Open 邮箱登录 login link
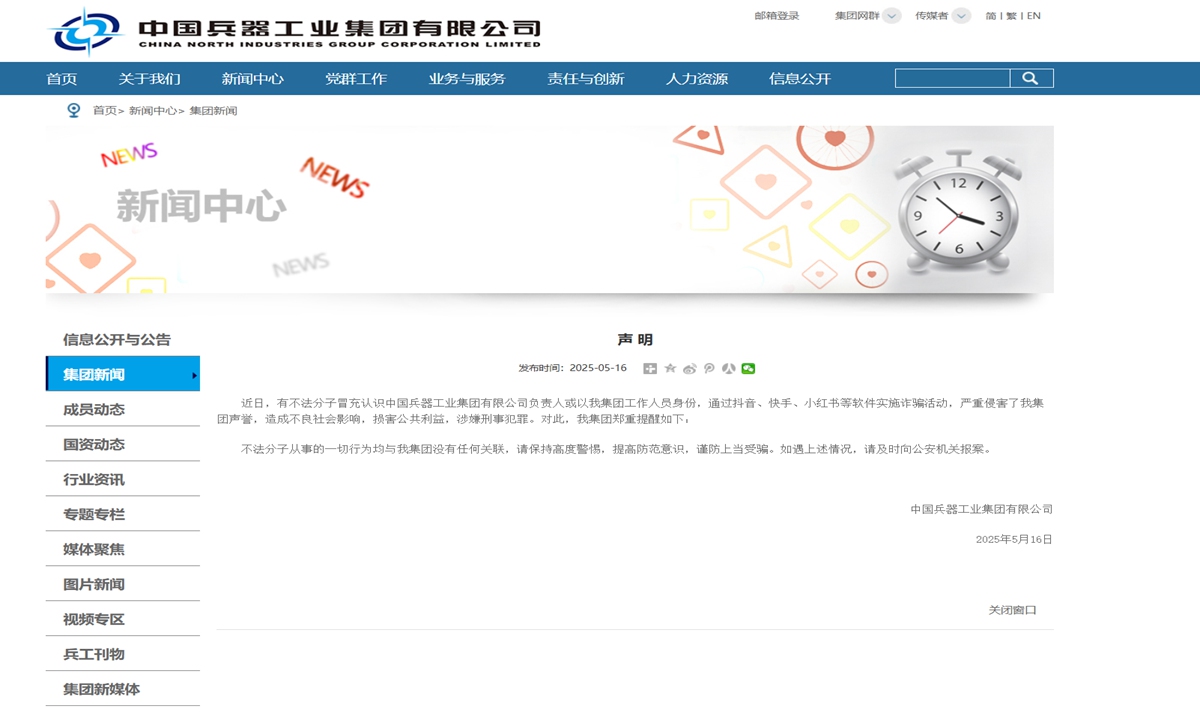 (776, 15)
